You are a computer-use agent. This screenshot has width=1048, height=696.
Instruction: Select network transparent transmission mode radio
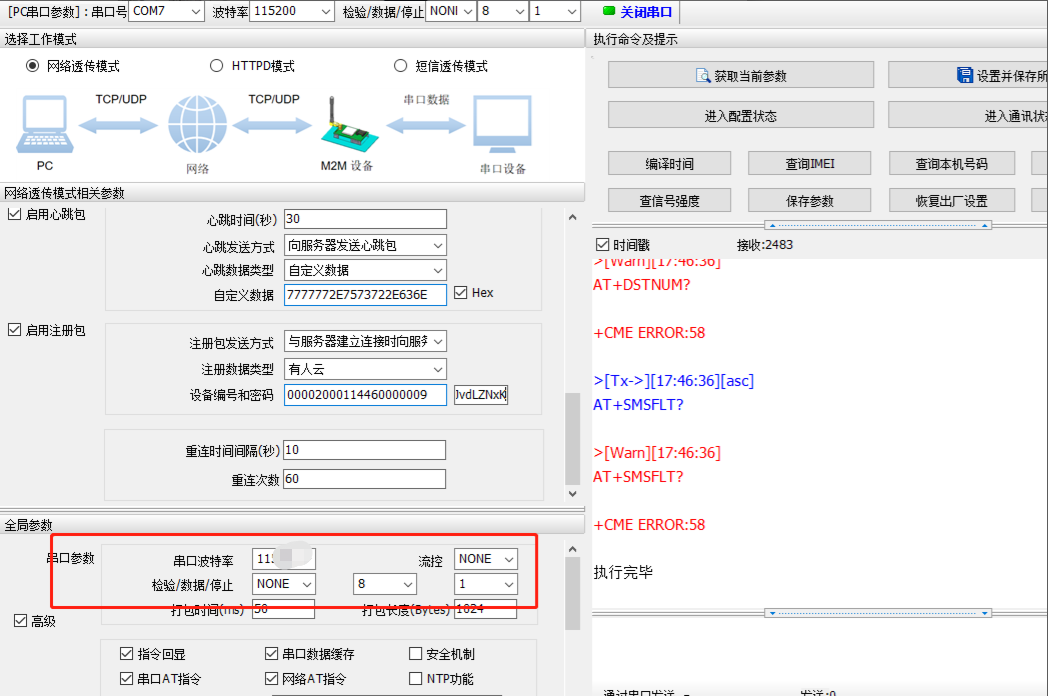[32, 66]
